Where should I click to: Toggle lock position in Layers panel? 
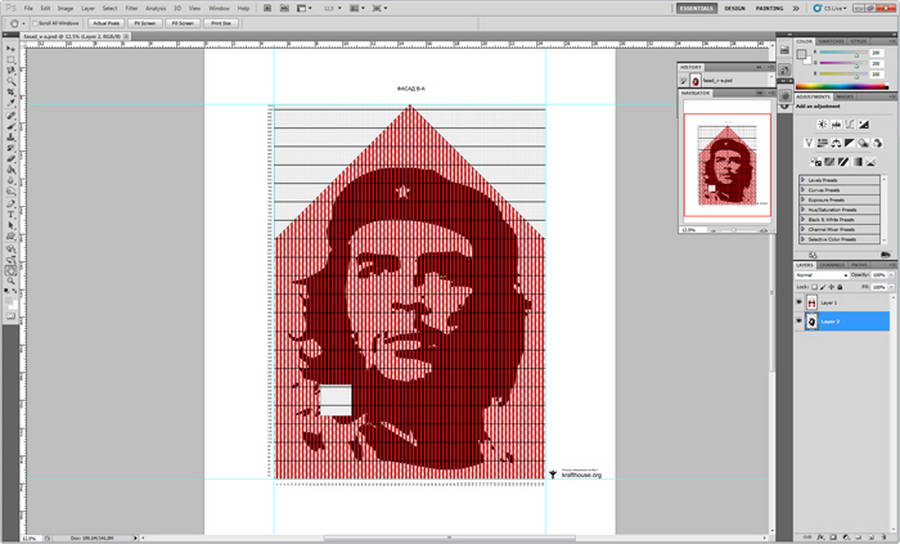point(831,287)
